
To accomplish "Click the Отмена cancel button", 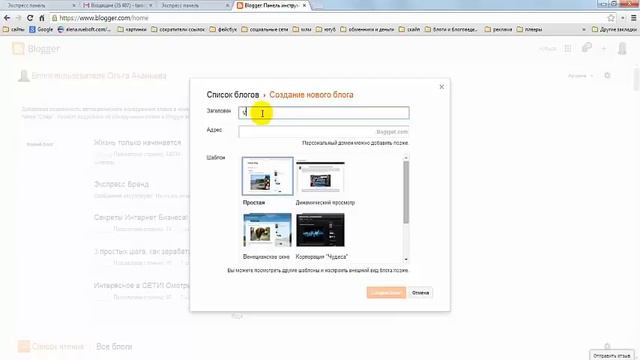I will click(x=420, y=293).
